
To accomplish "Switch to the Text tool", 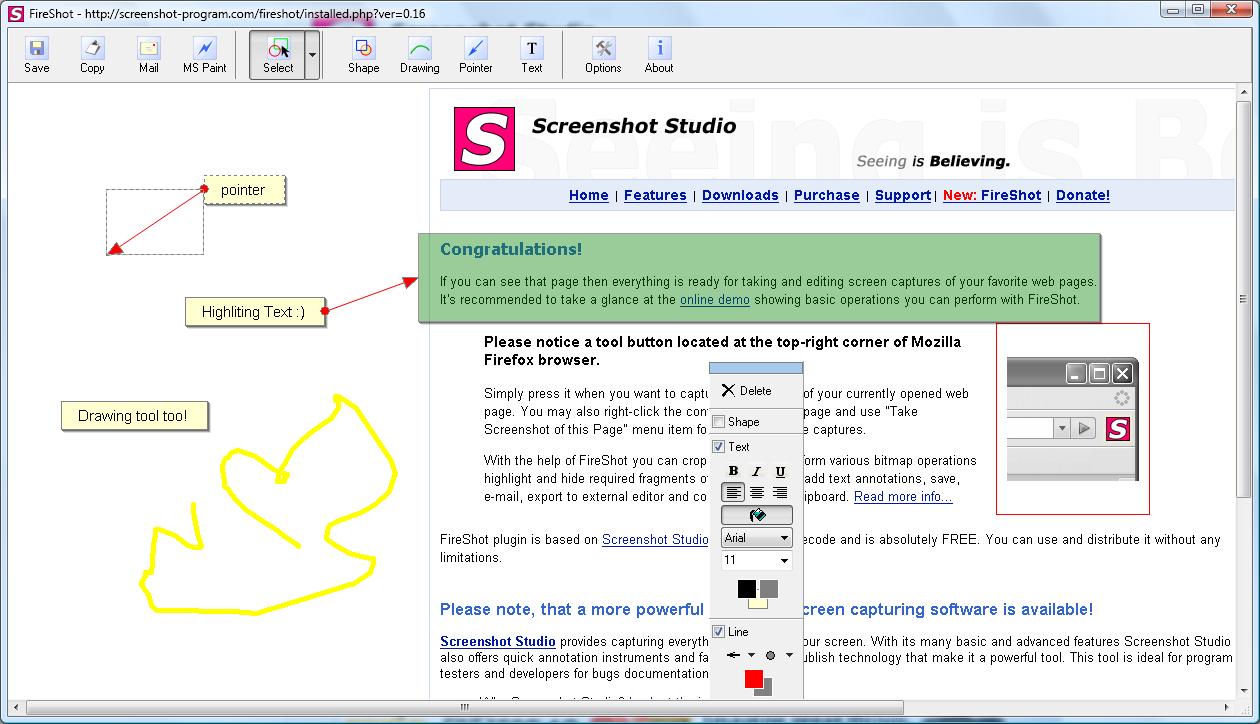I will (531, 55).
